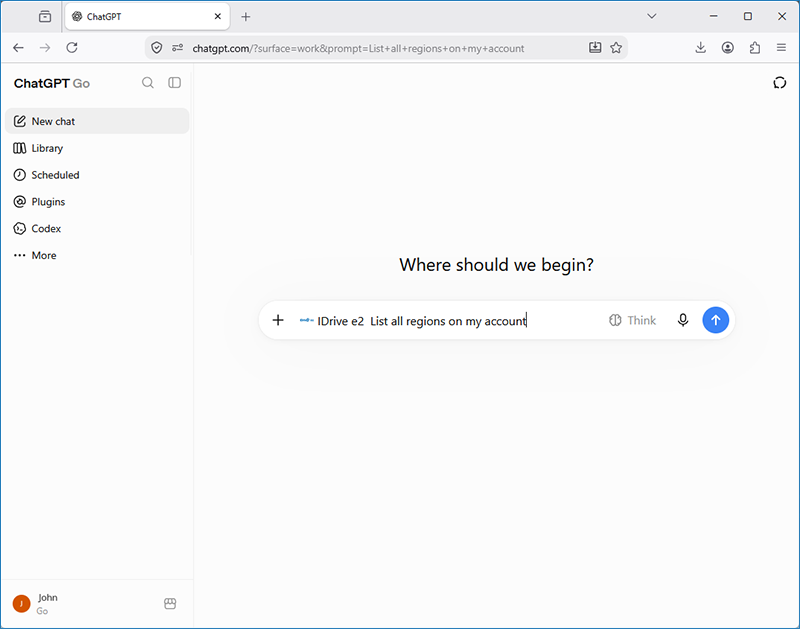This screenshot has width=800, height=629.
Task: Click the plus attach button in composer
Action: (x=278, y=320)
